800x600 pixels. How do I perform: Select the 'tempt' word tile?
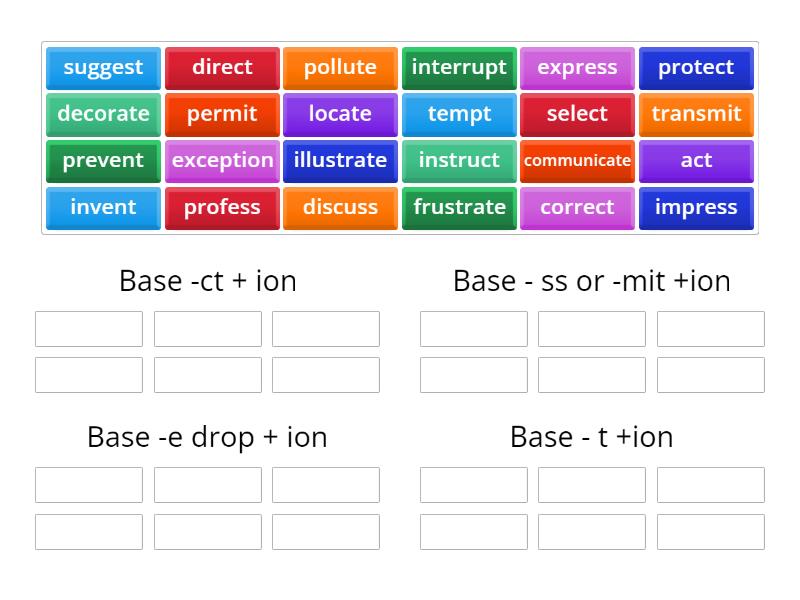(459, 114)
